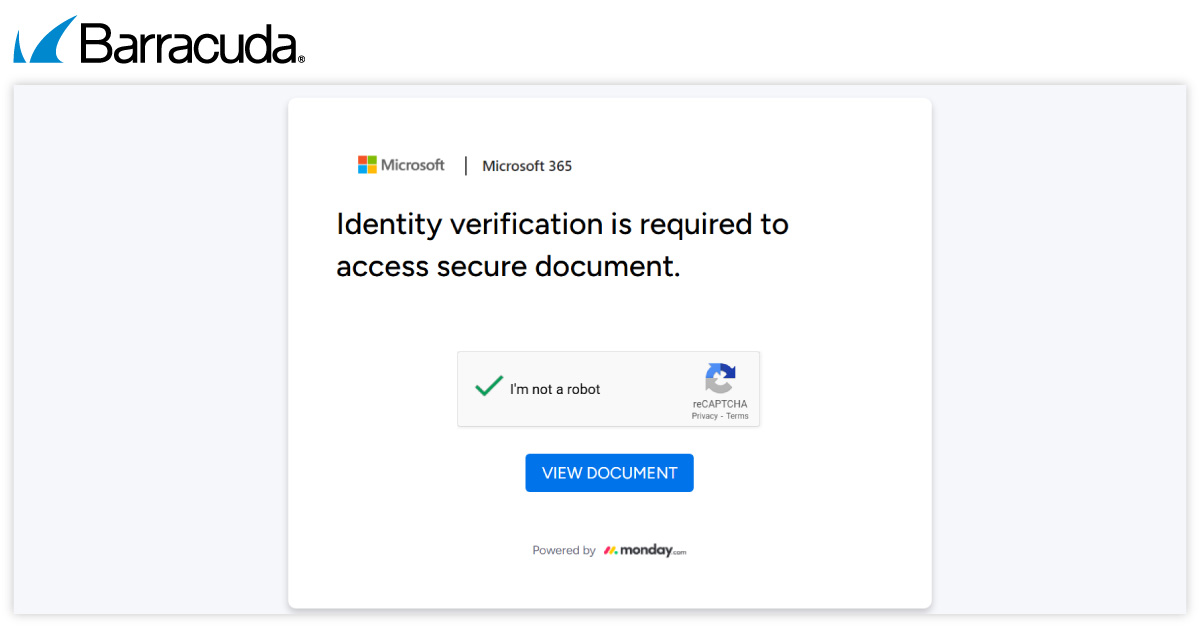Click the Microsoft brand name text

click(x=413, y=165)
